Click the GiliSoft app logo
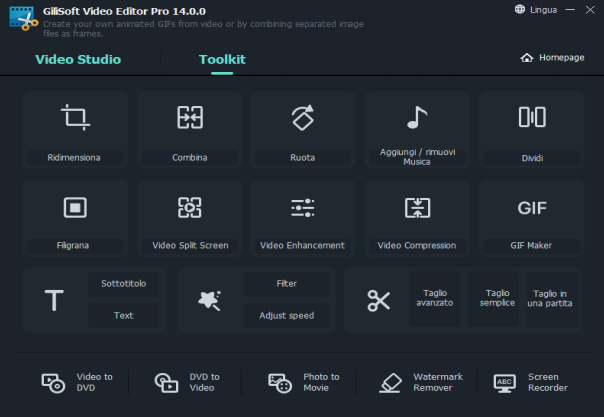604x417 pixels. pos(23,18)
